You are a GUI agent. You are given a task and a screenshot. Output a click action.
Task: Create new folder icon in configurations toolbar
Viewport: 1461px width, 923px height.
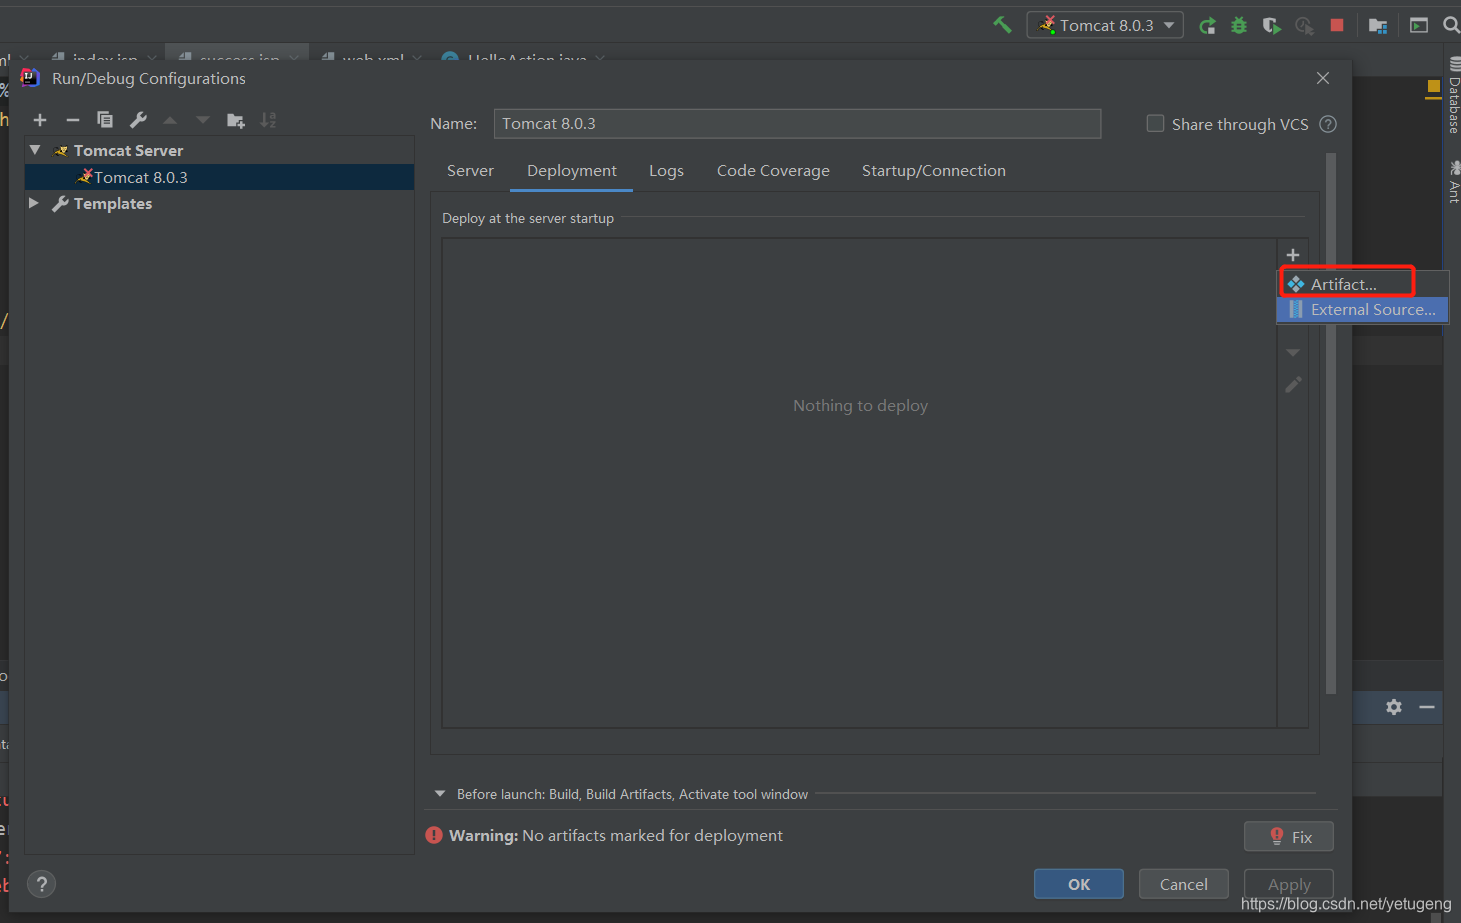(236, 120)
